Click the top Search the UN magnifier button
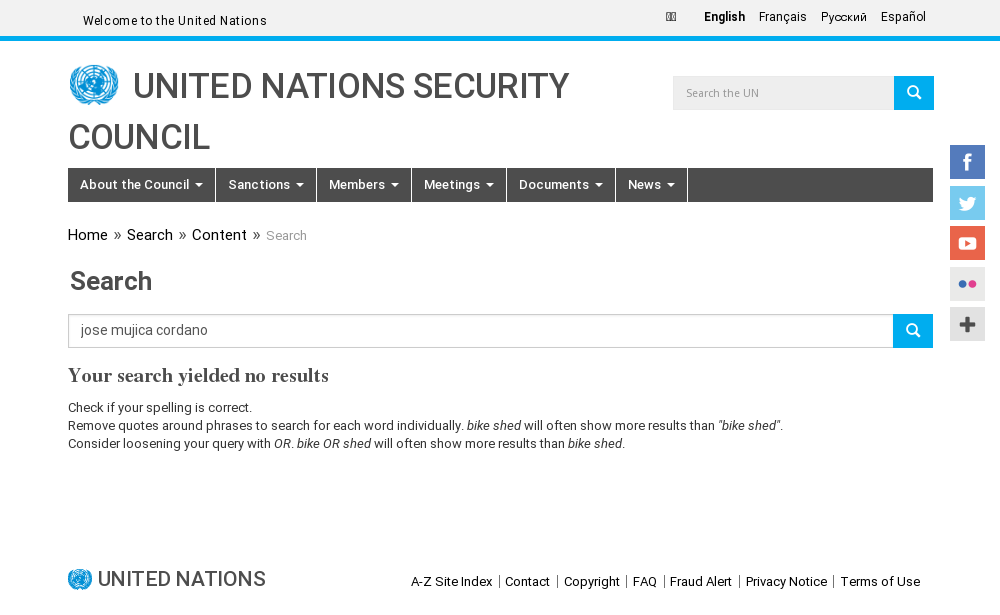Viewport: 1000px width, 615px height. coord(913,93)
